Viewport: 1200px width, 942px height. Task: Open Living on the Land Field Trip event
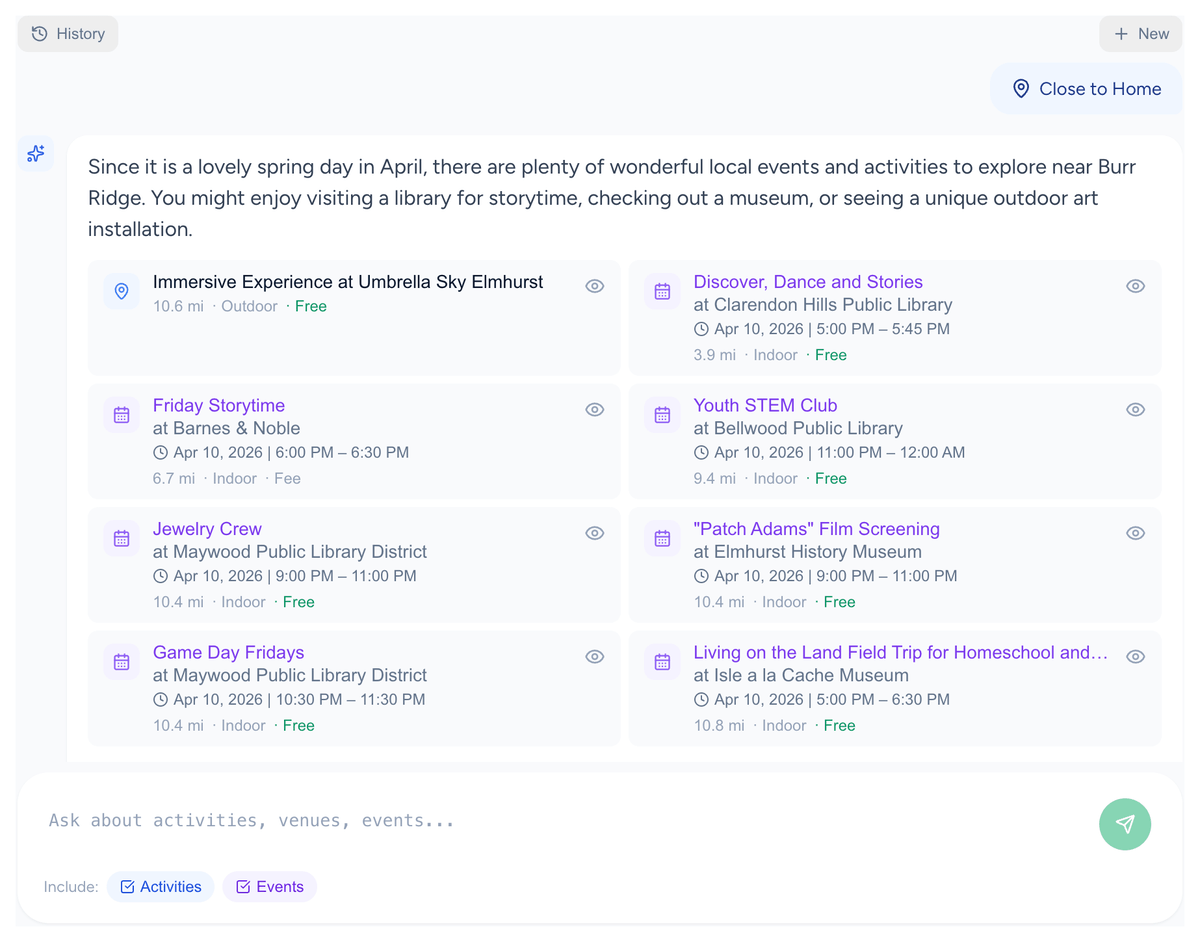pyautogui.click(x=901, y=653)
